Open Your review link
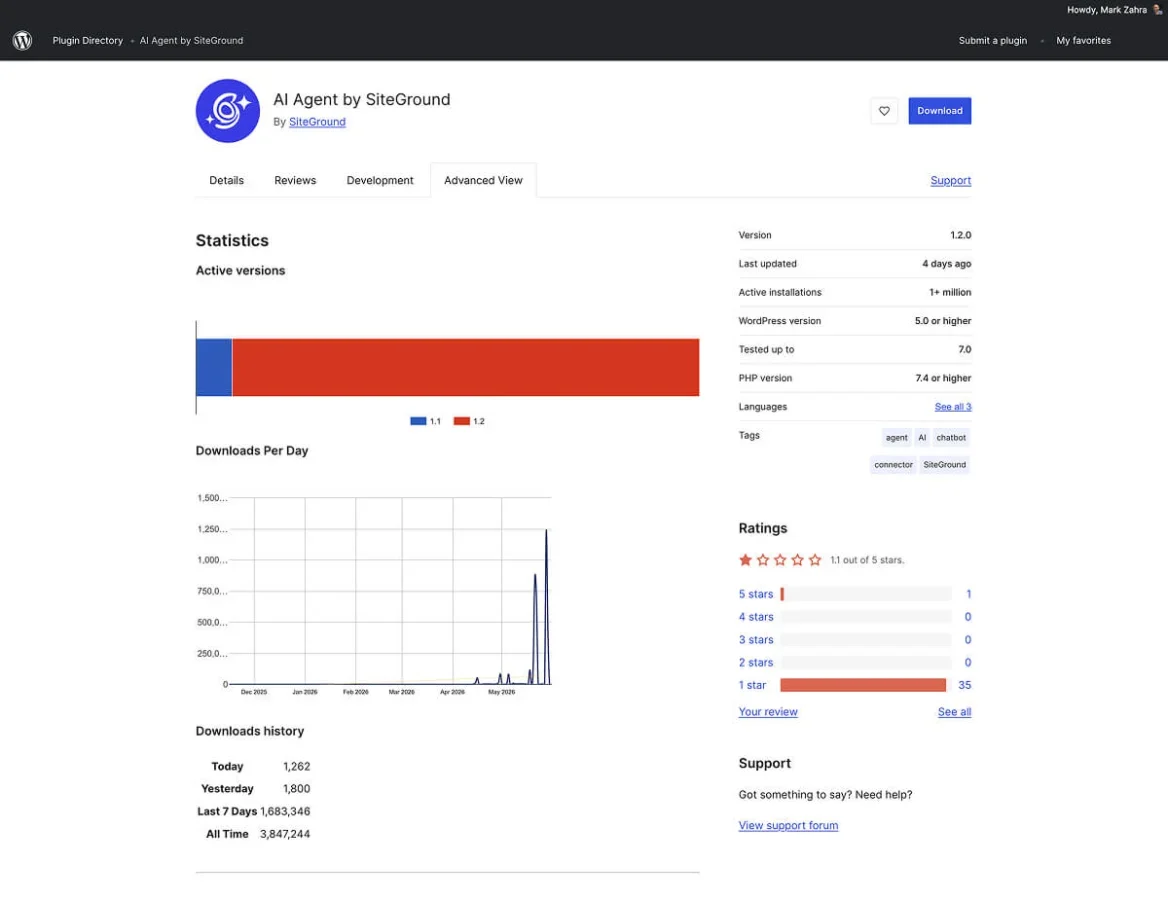Viewport: 1168px width, 900px height. click(768, 712)
